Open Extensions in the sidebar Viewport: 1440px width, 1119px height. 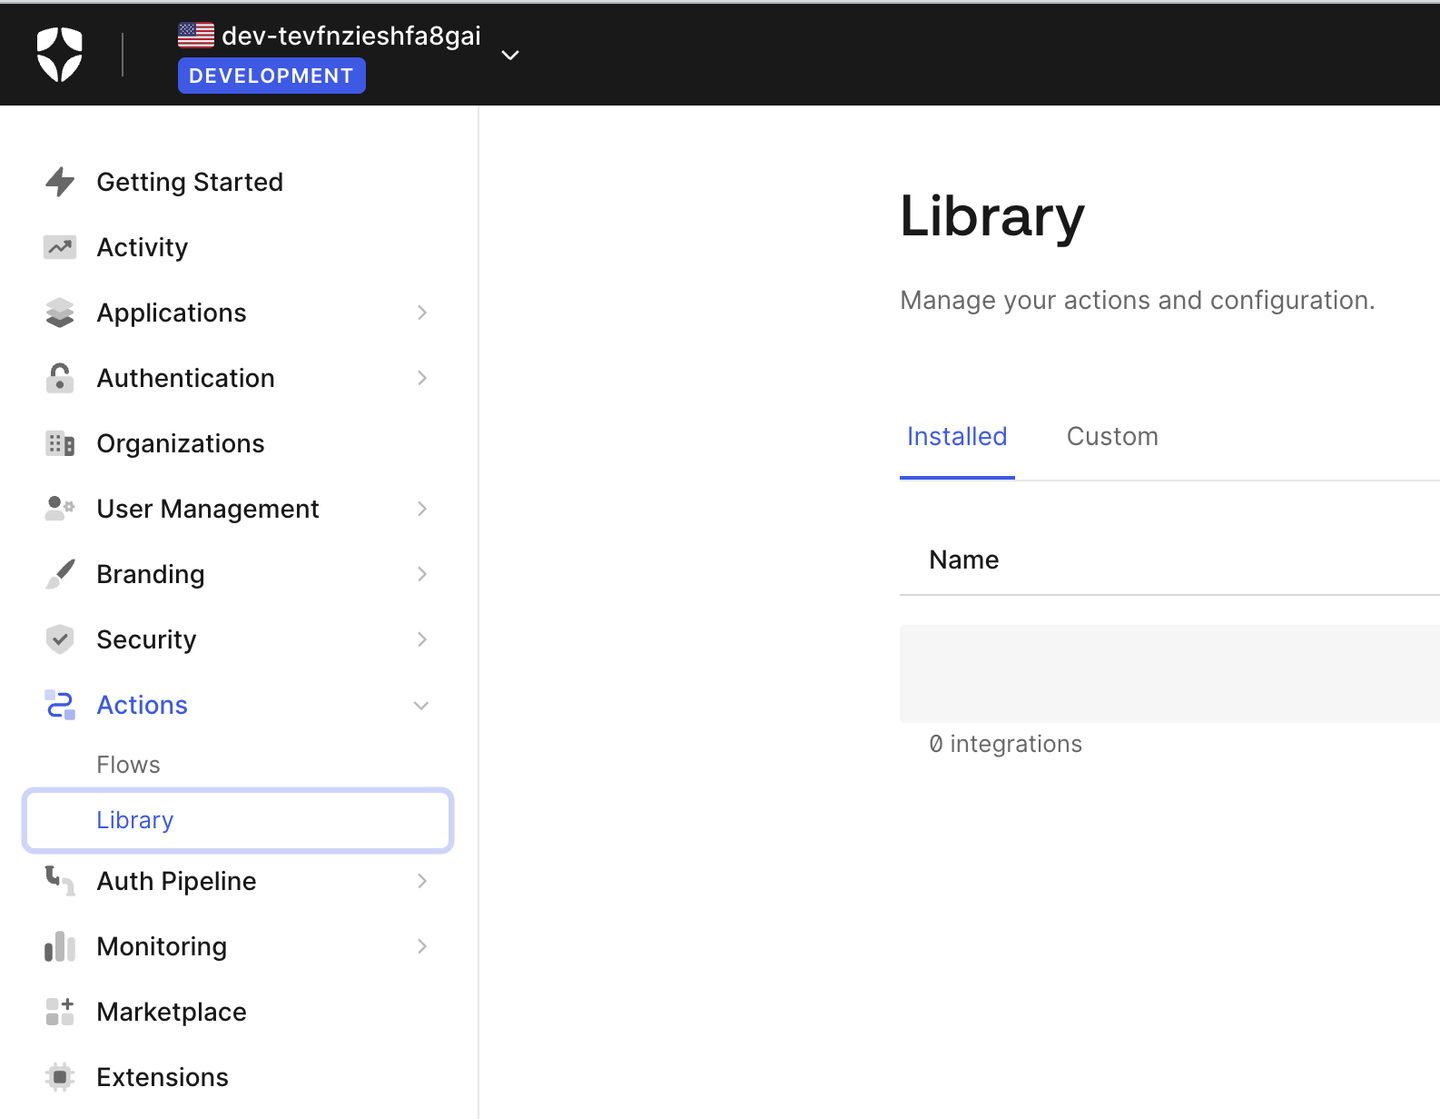click(x=162, y=1077)
